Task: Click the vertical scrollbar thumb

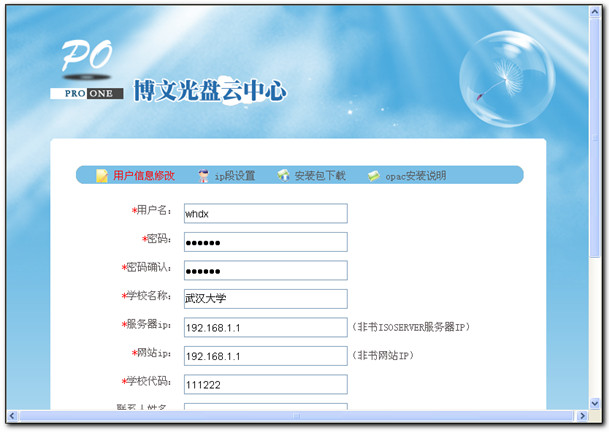Action: (x=595, y=137)
